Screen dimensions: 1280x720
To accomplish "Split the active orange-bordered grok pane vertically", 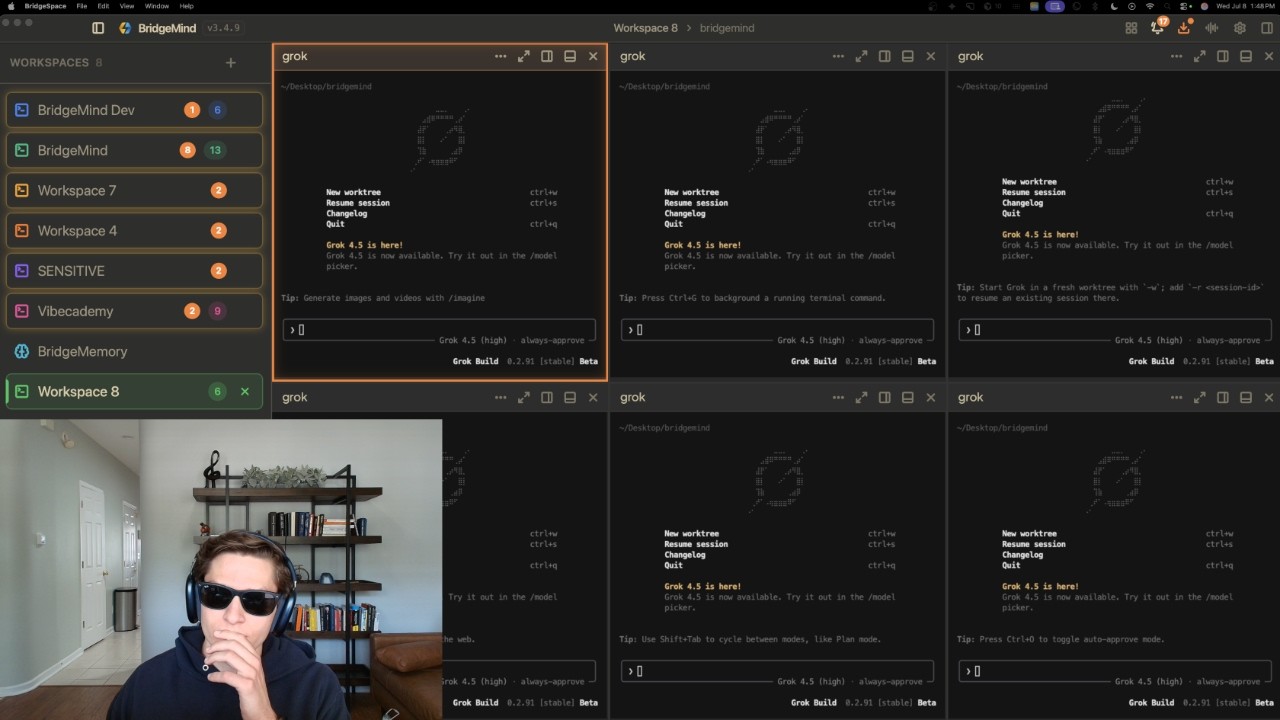I will [x=547, y=56].
